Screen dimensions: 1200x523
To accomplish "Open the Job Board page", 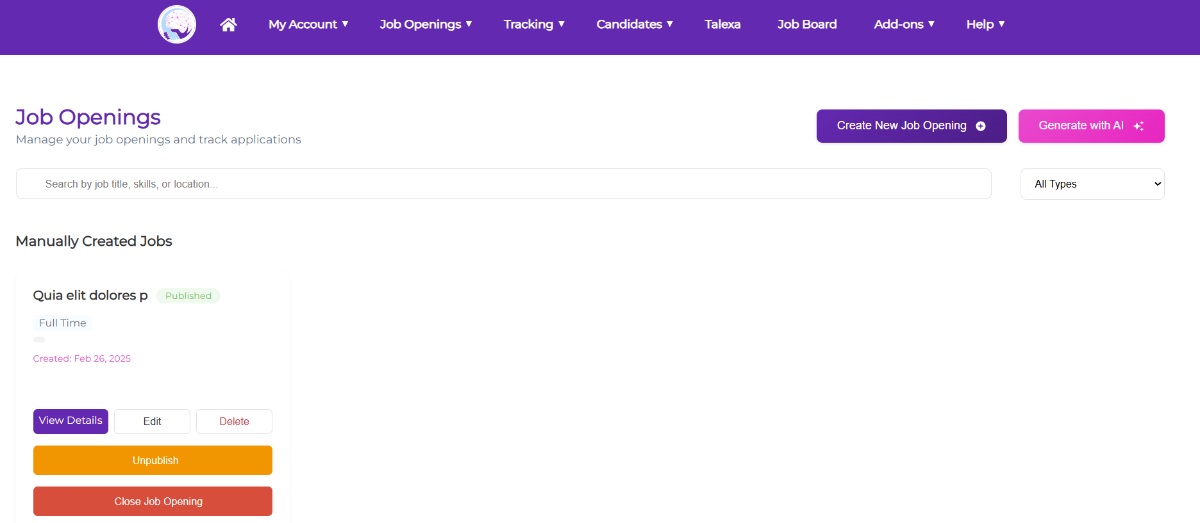I will pyautogui.click(x=807, y=24).
